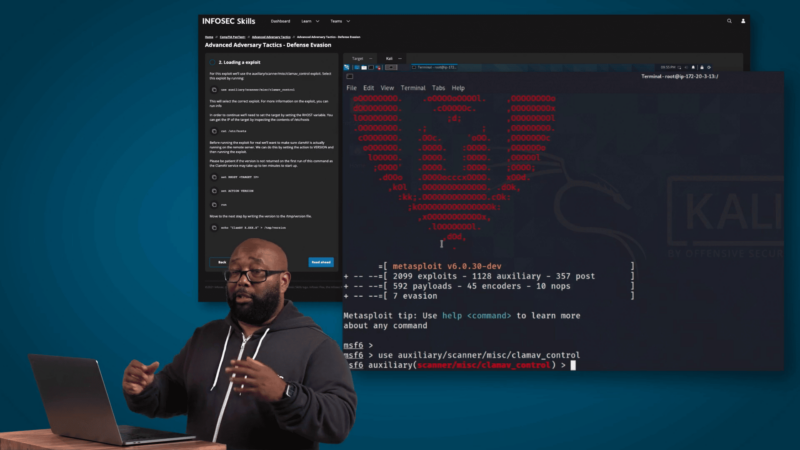Viewport: 800px width, 450px height.
Task: Click the Kali dragon menu icon
Action: coord(349,67)
